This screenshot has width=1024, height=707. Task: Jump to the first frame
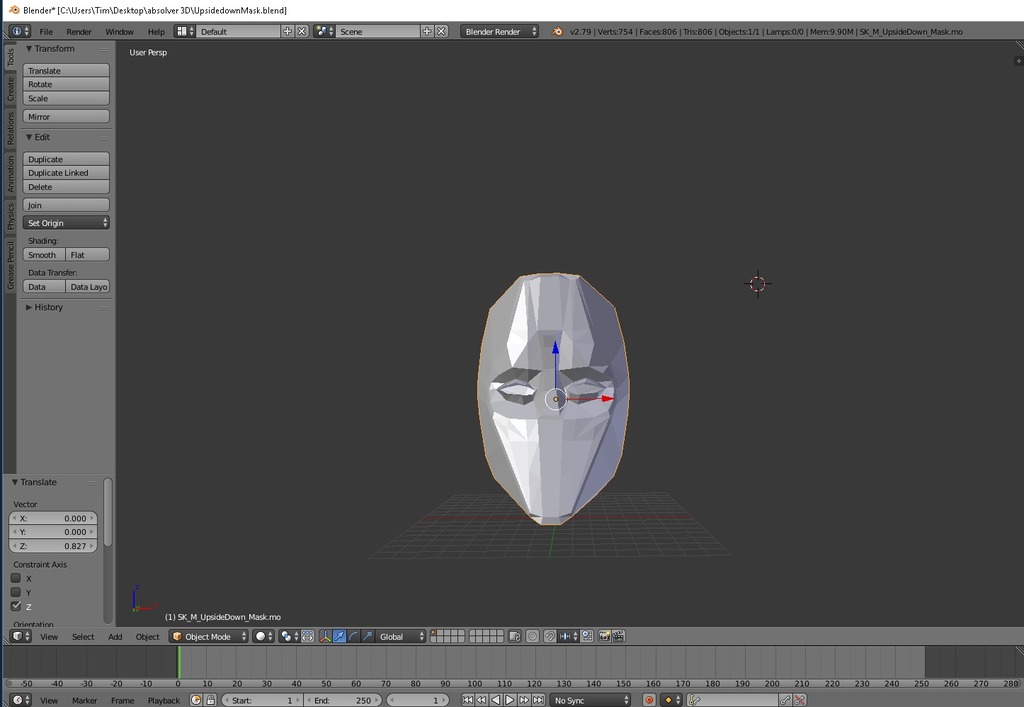pos(467,700)
